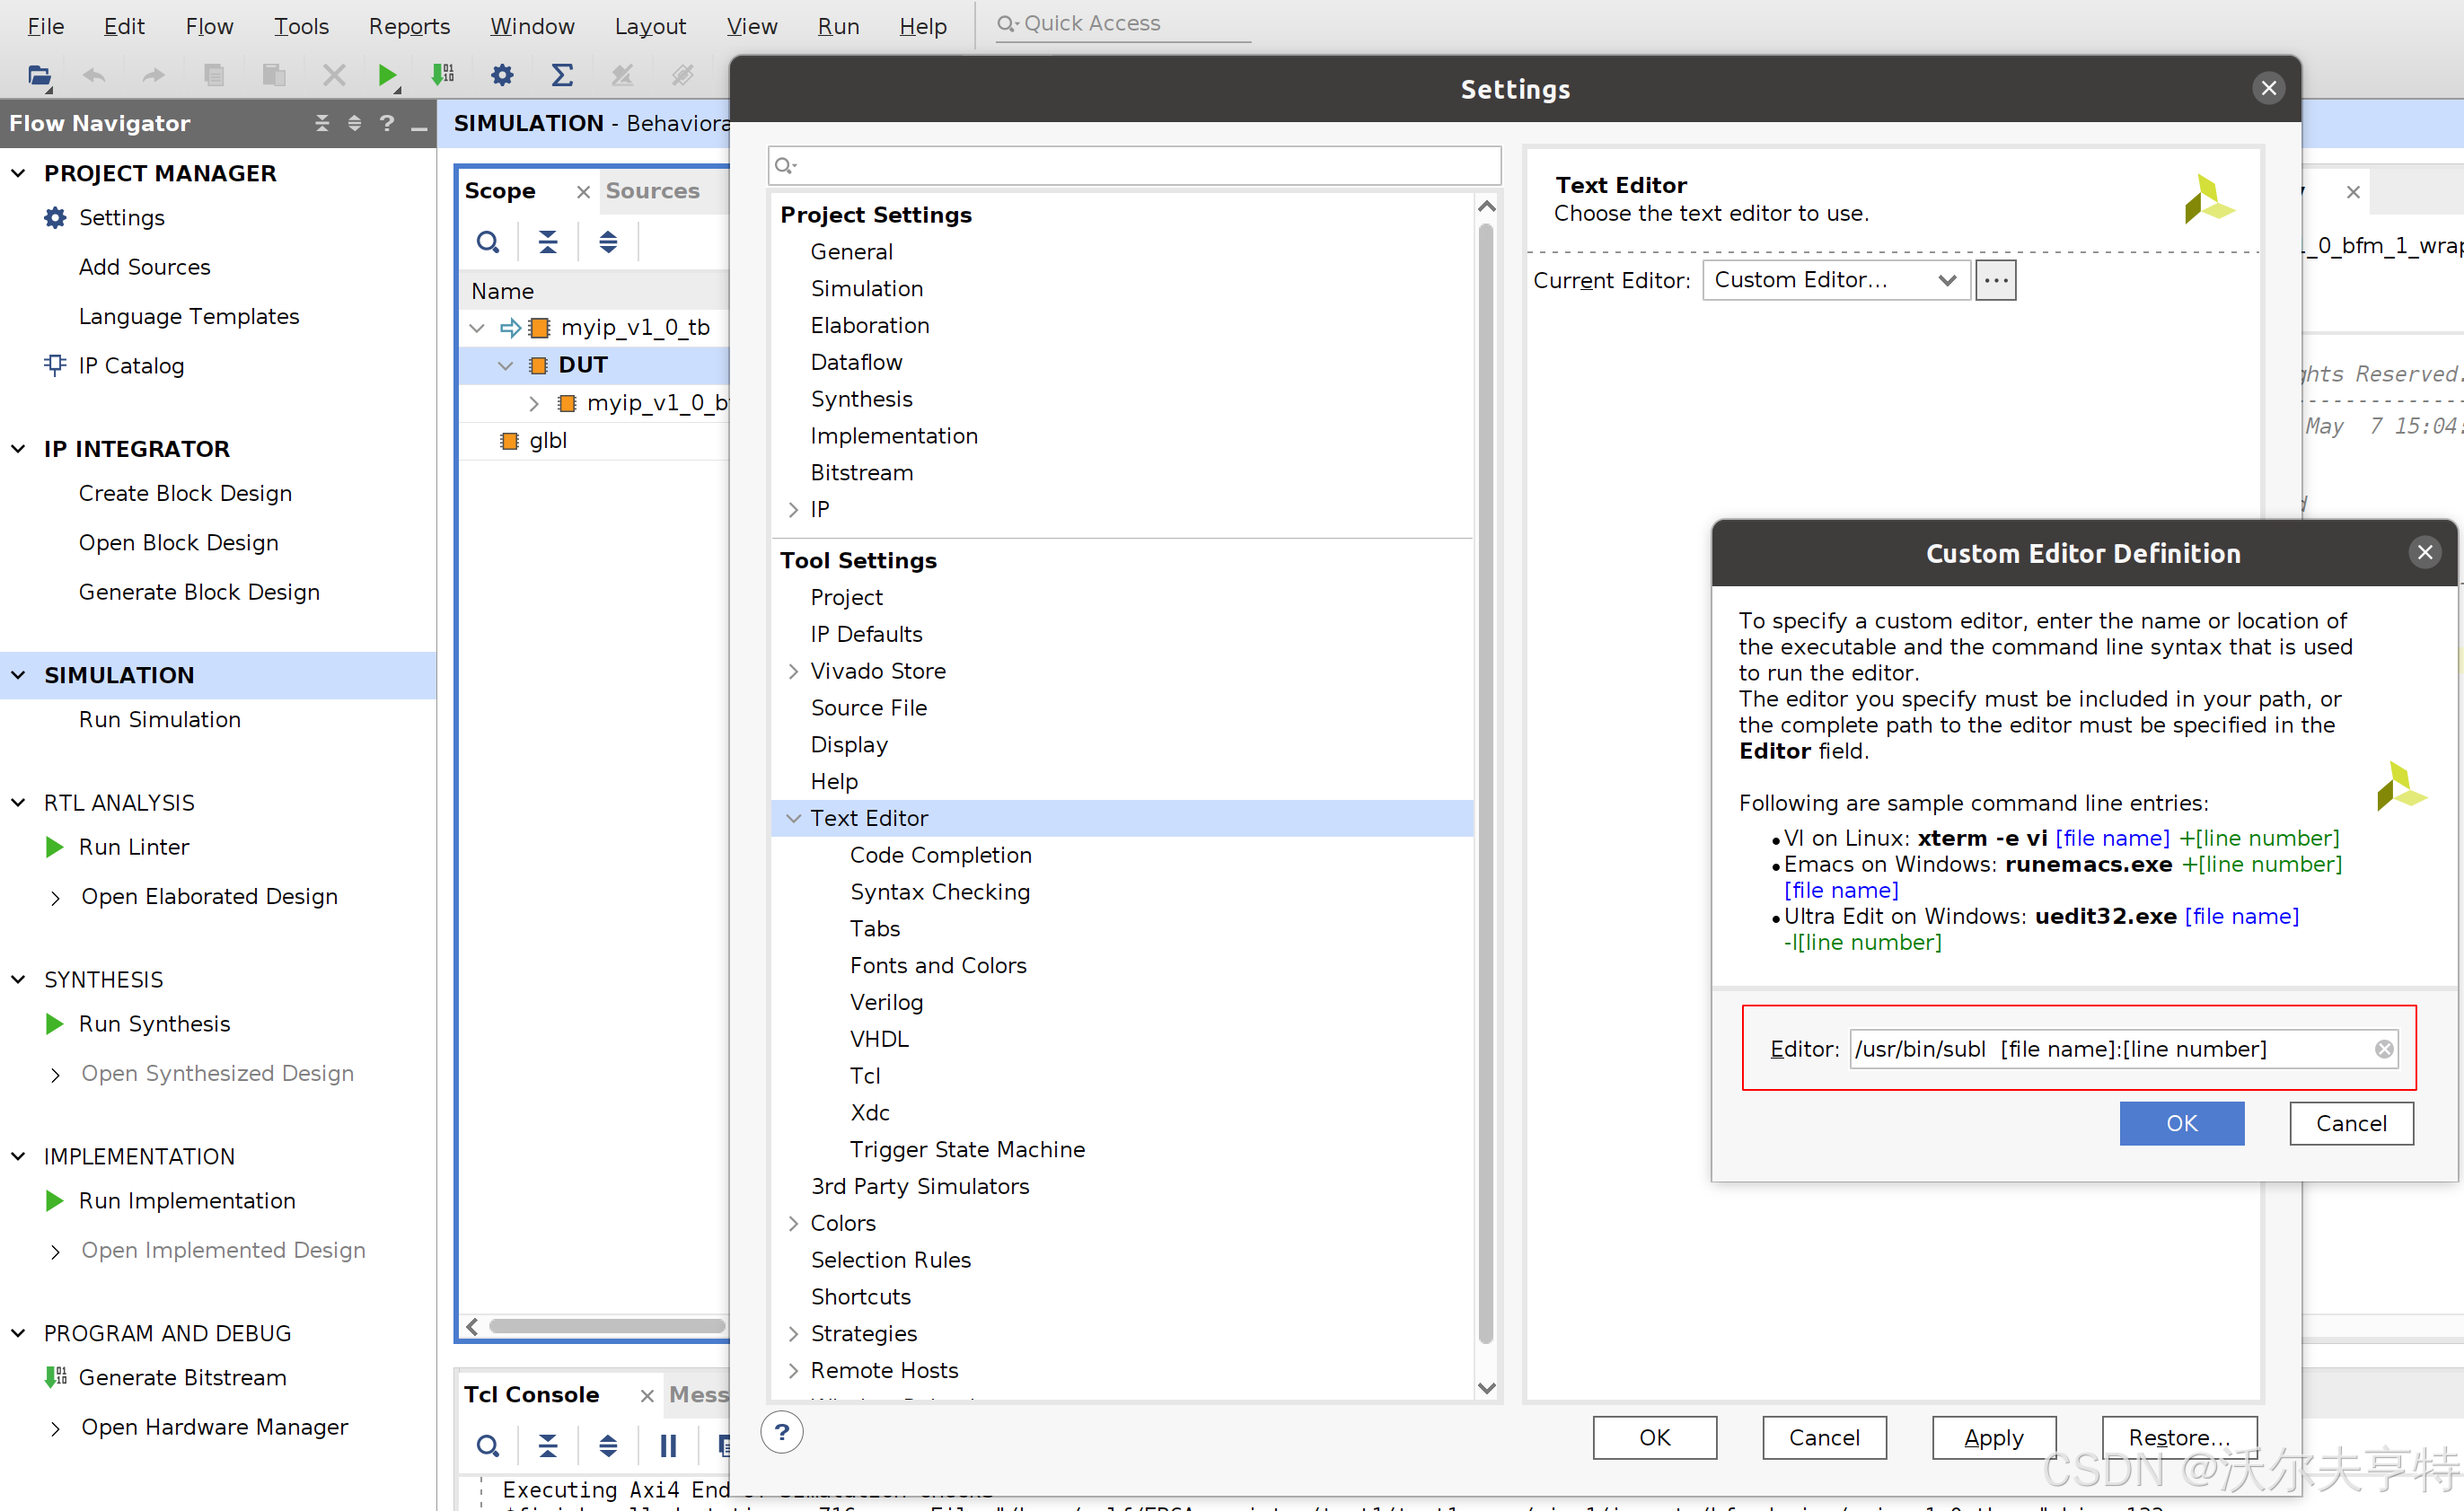Click the search icon in the Scope panel

point(488,242)
